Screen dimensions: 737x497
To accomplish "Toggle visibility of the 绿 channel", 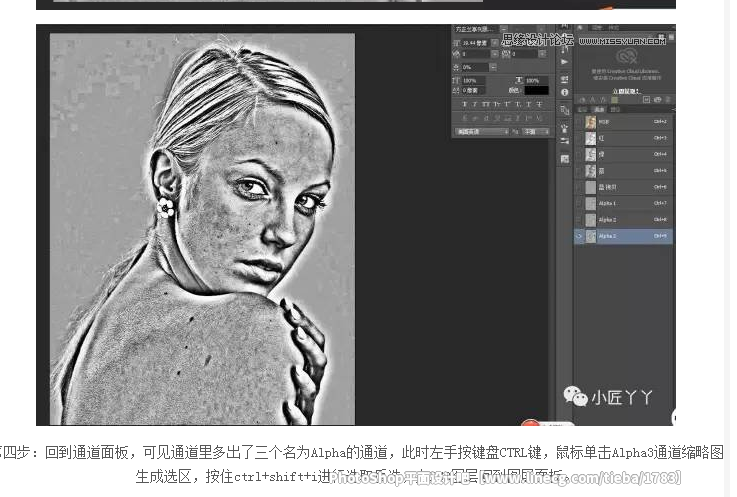I will pyautogui.click(x=579, y=154).
